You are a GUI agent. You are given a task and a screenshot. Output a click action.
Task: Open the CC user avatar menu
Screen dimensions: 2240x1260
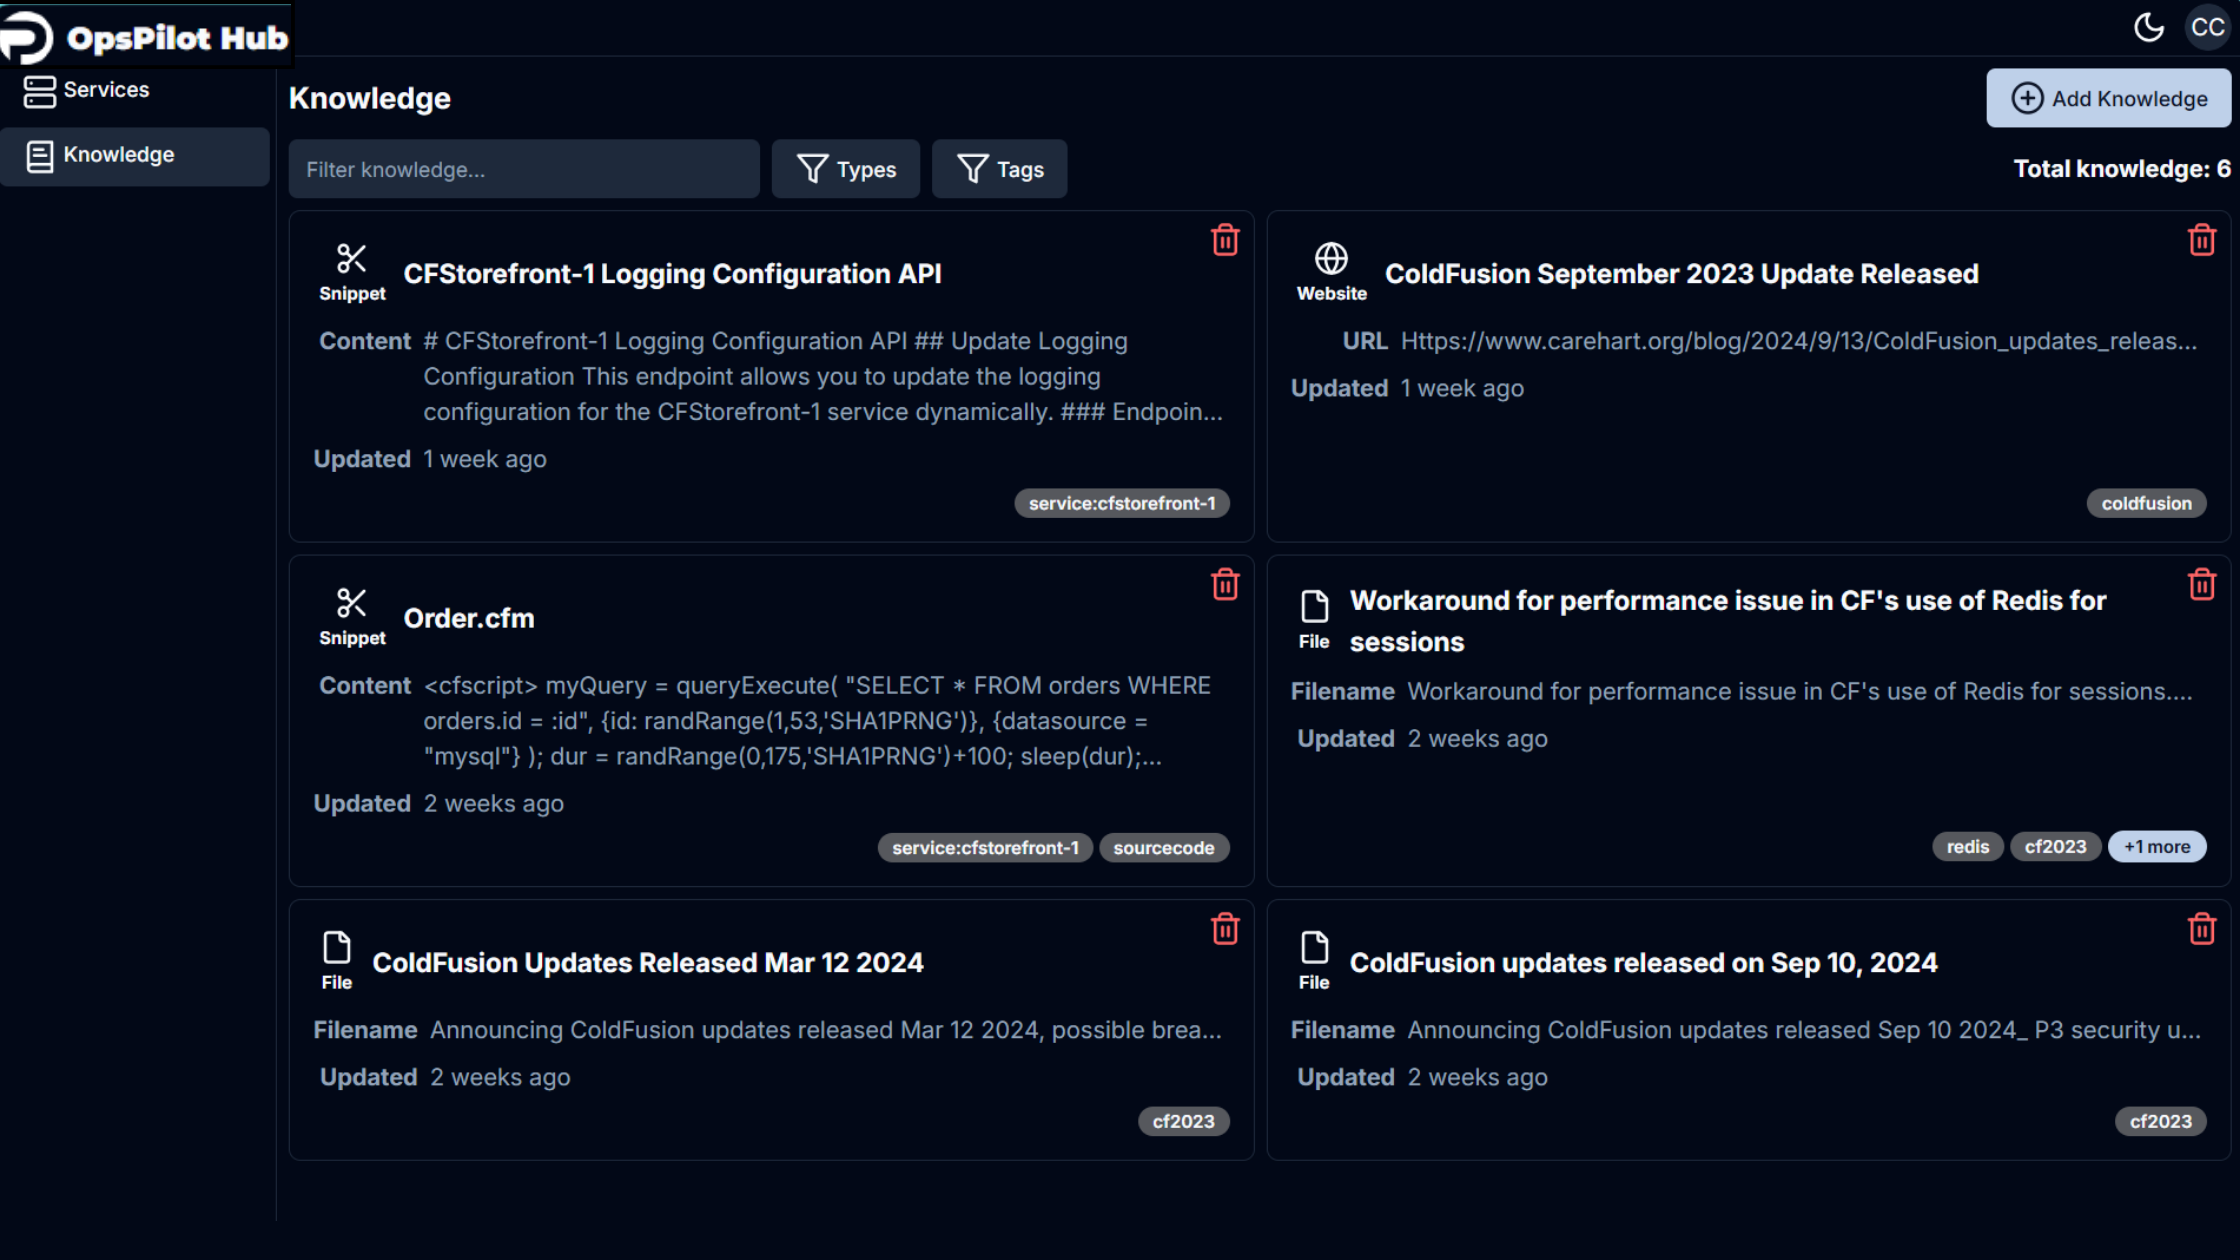(2207, 27)
